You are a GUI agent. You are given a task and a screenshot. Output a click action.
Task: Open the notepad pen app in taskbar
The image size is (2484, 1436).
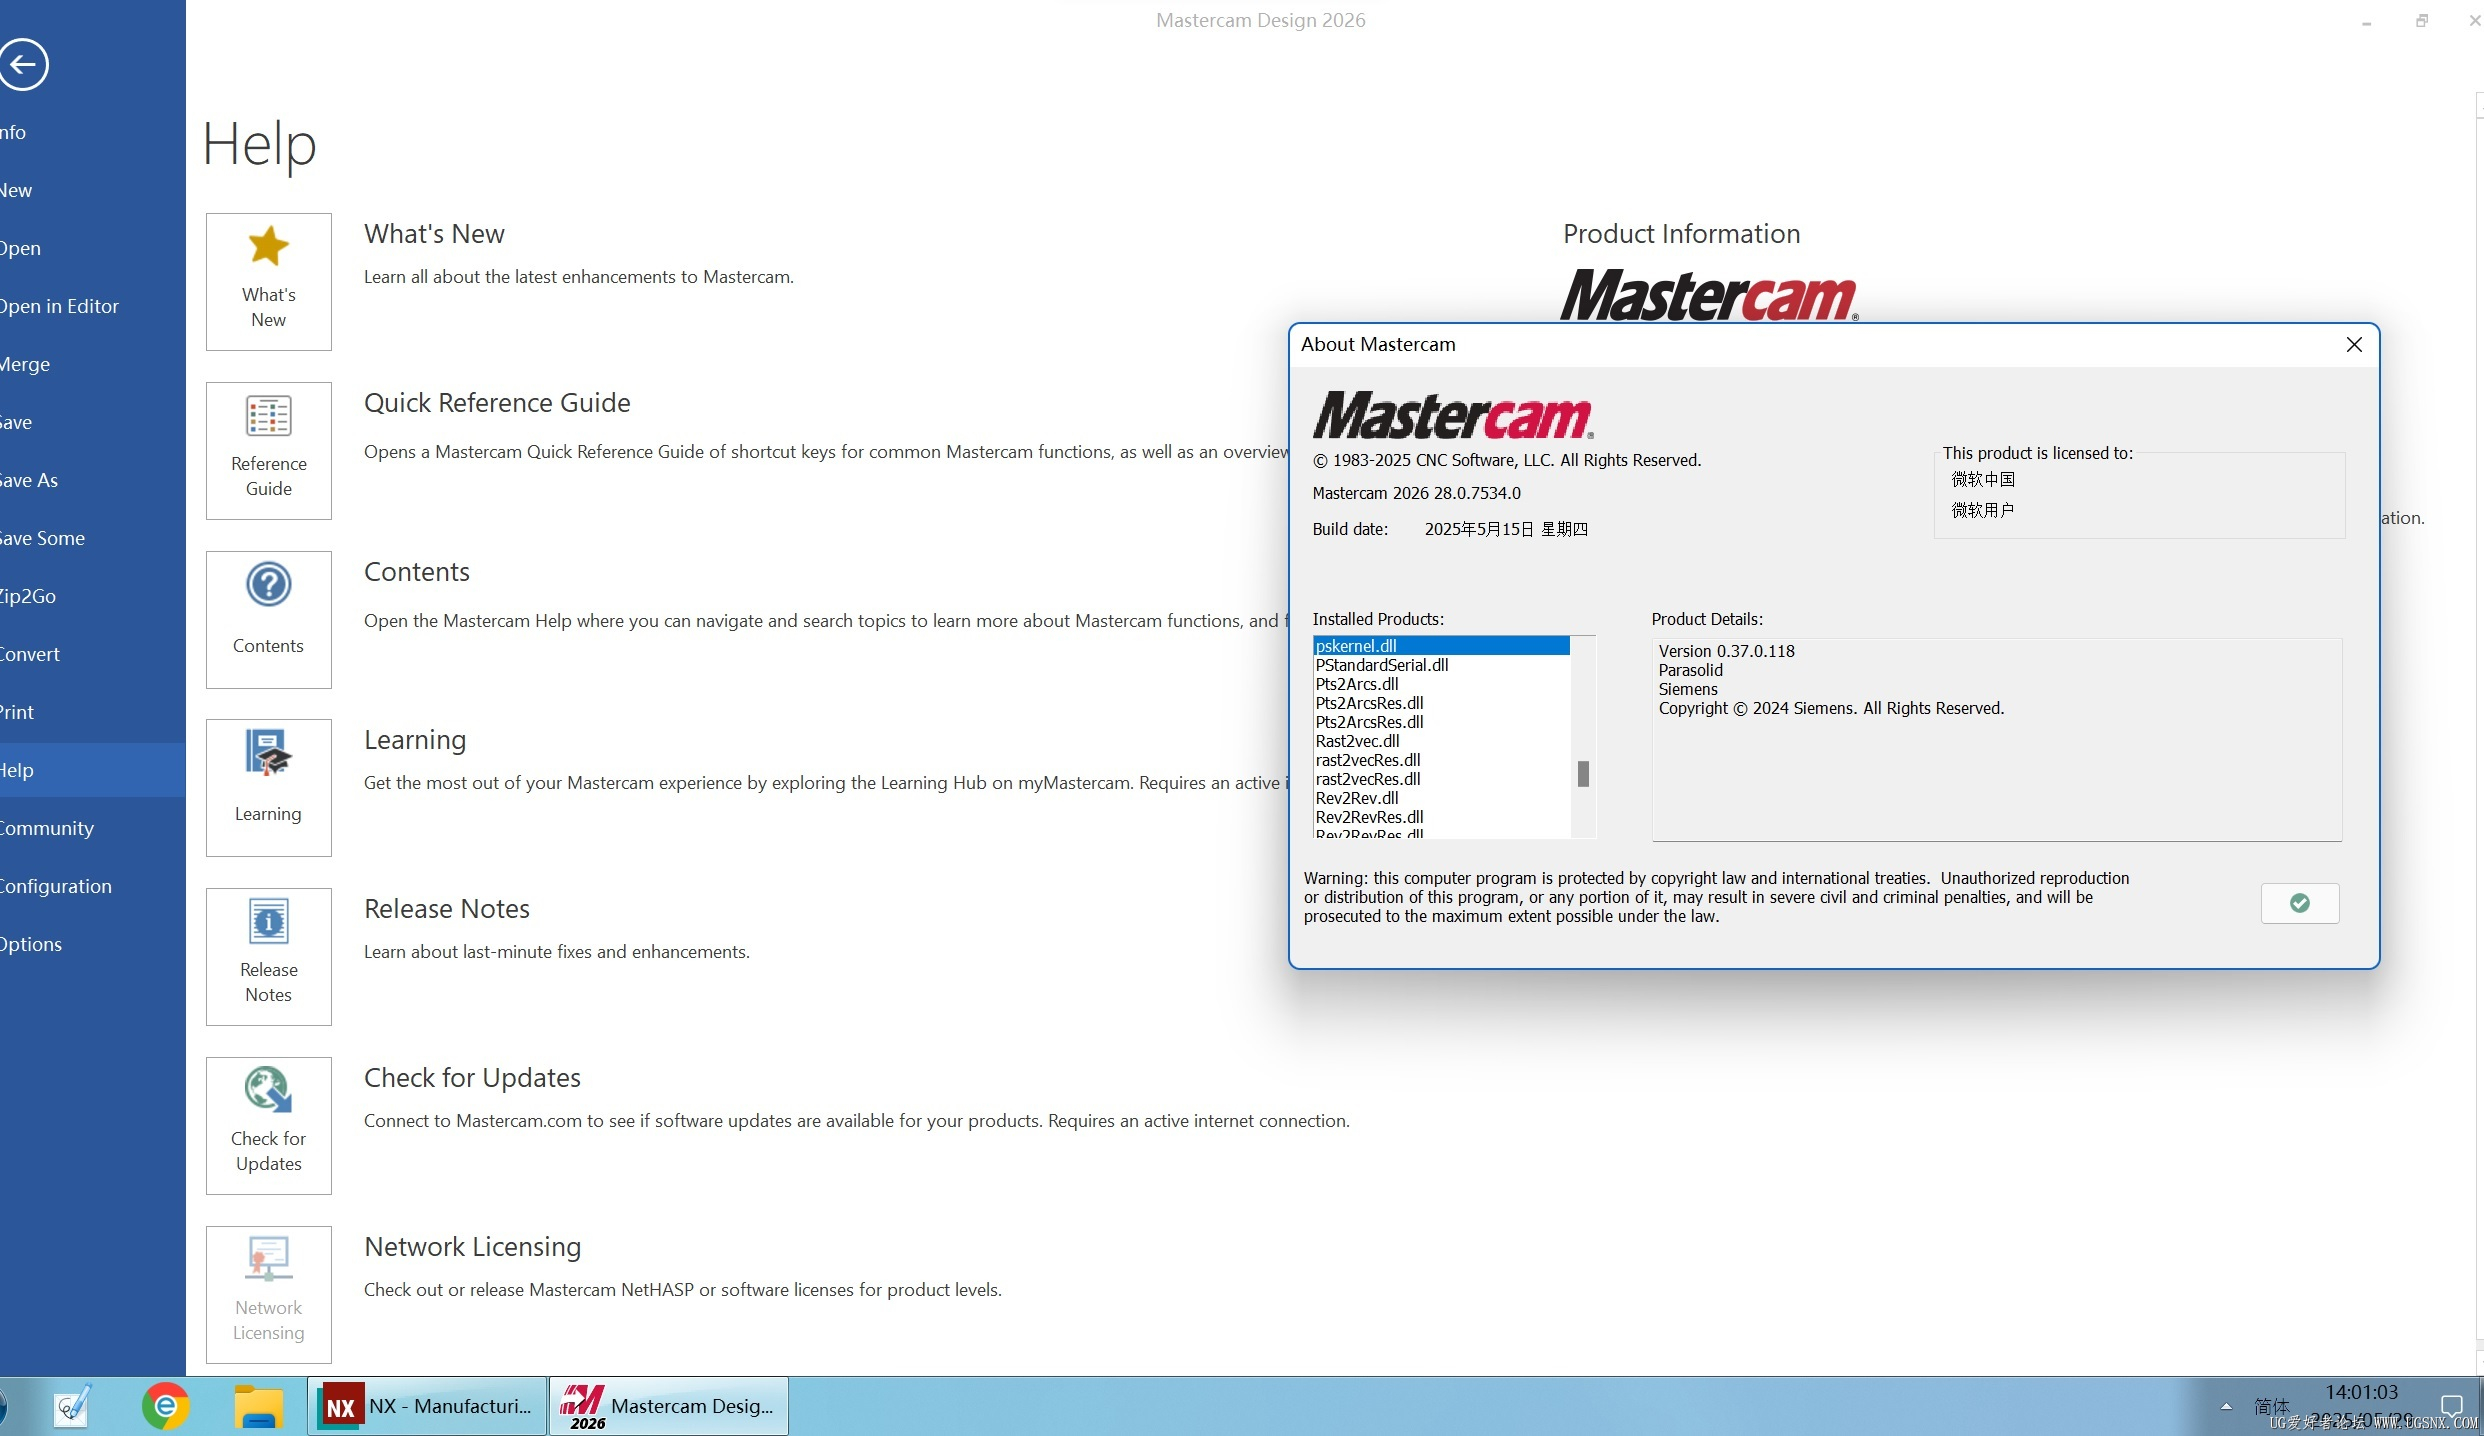click(x=72, y=1406)
